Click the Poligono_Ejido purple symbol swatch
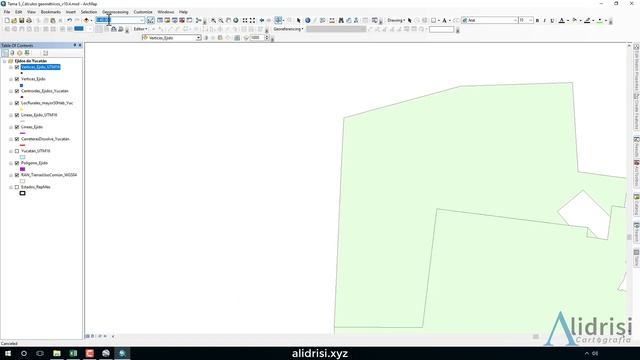Viewport: 640px width, 360px height. click(22, 169)
